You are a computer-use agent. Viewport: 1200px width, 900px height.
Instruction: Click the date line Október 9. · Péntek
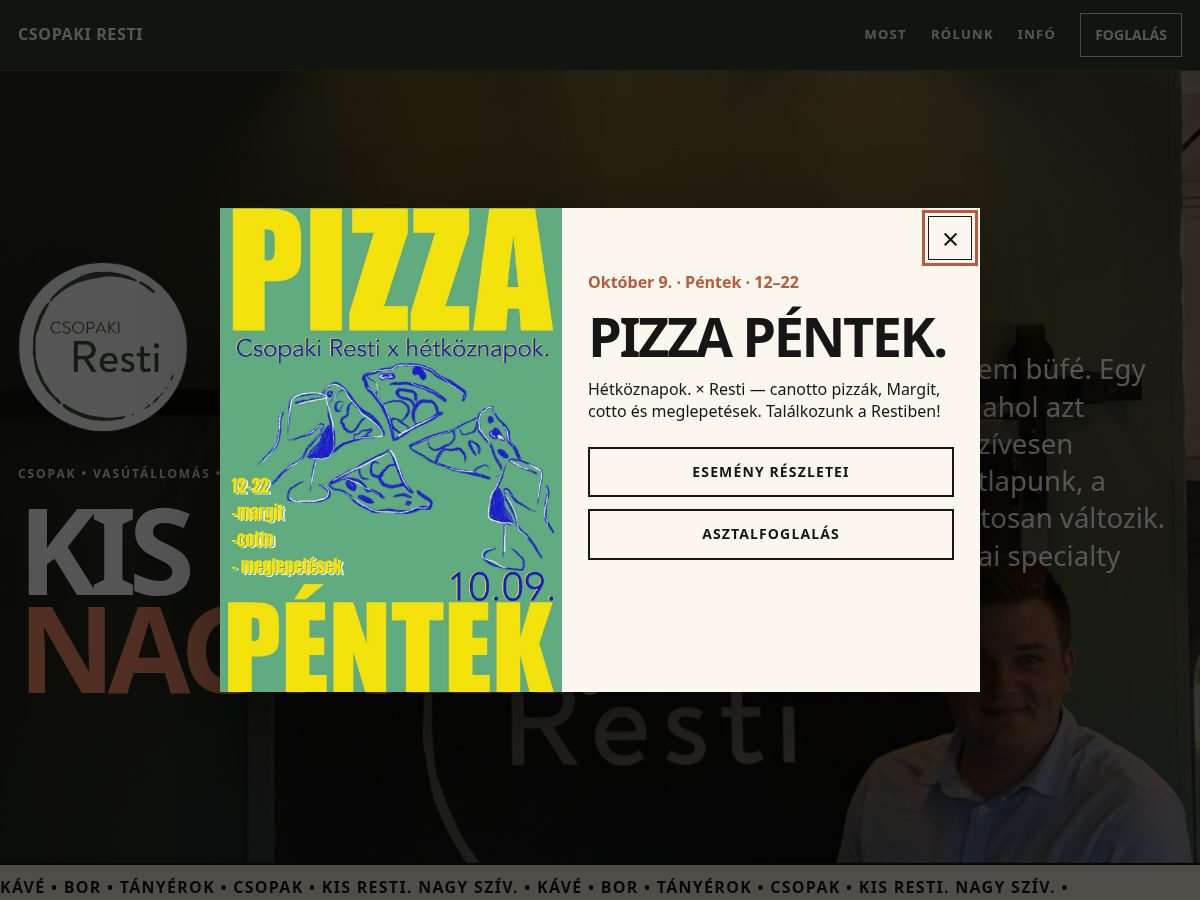pos(693,282)
